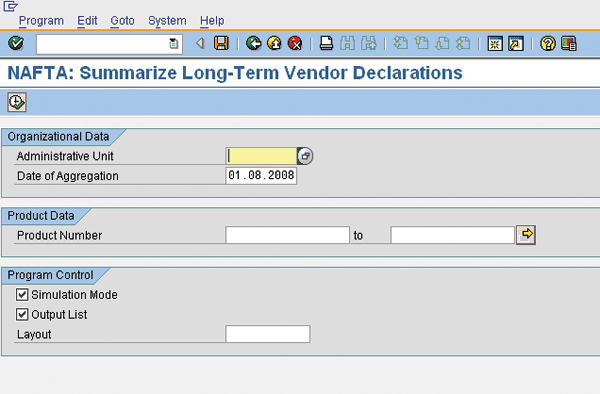The height and width of the screenshot is (394, 600).
Task: Open the command field history dropdown
Action: tap(174, 44)
